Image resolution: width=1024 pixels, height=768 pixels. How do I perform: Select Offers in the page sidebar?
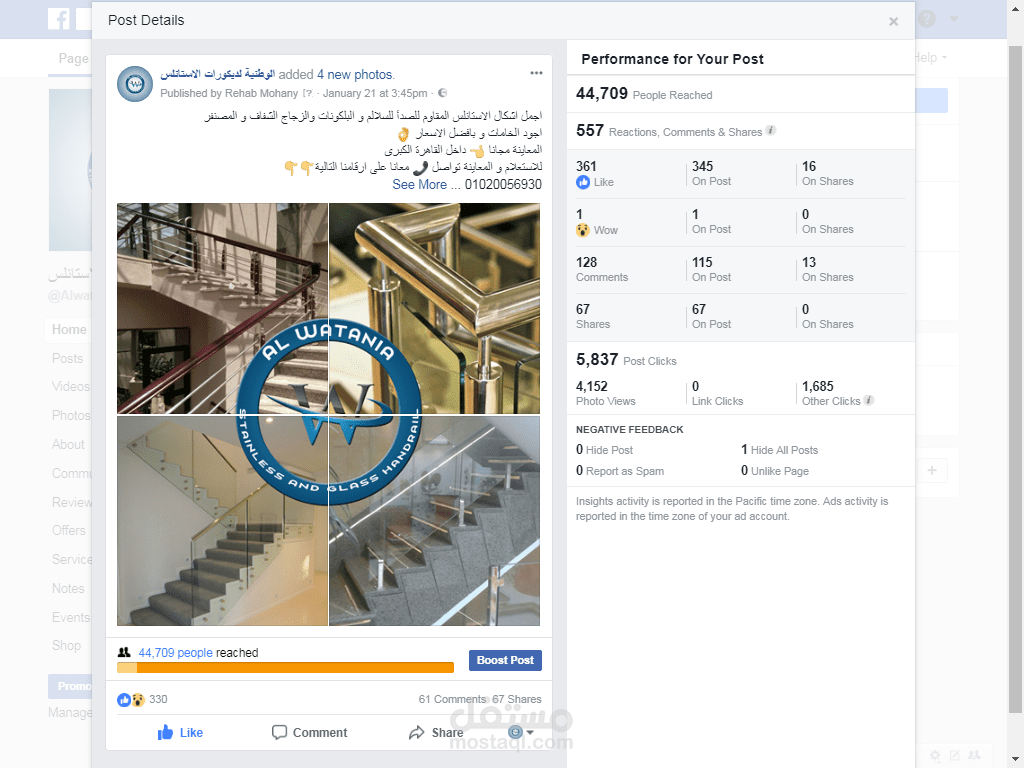click(x=69, y=530)
